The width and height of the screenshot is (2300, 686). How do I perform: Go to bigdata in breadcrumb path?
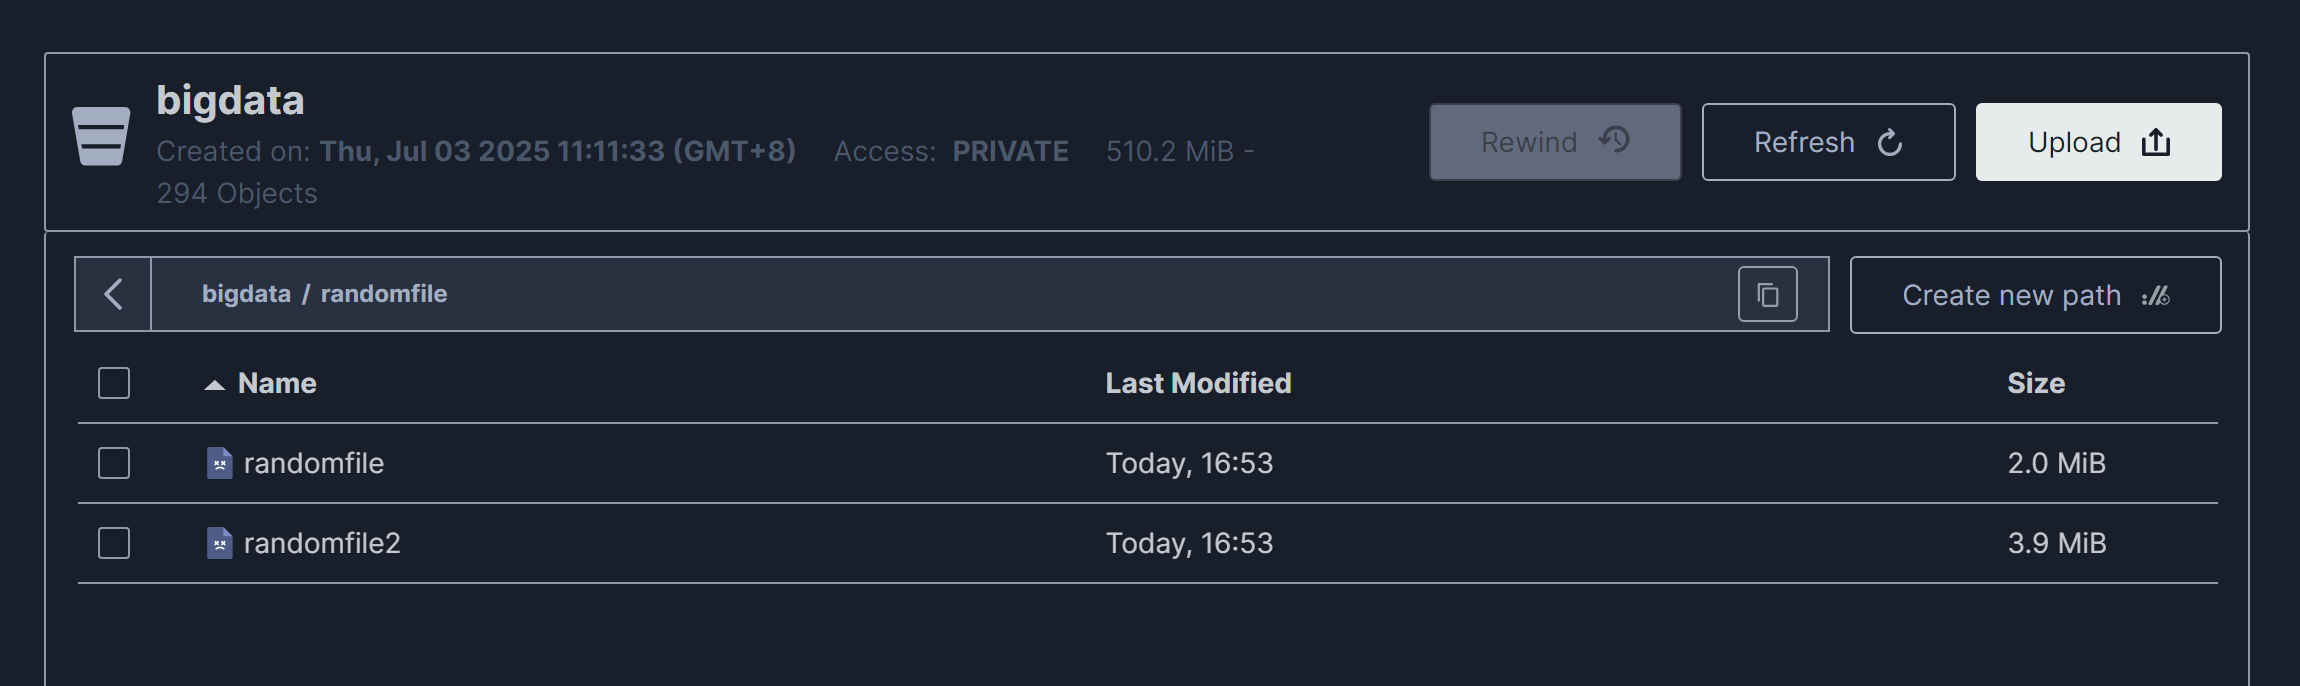click(x=246, y=294)
